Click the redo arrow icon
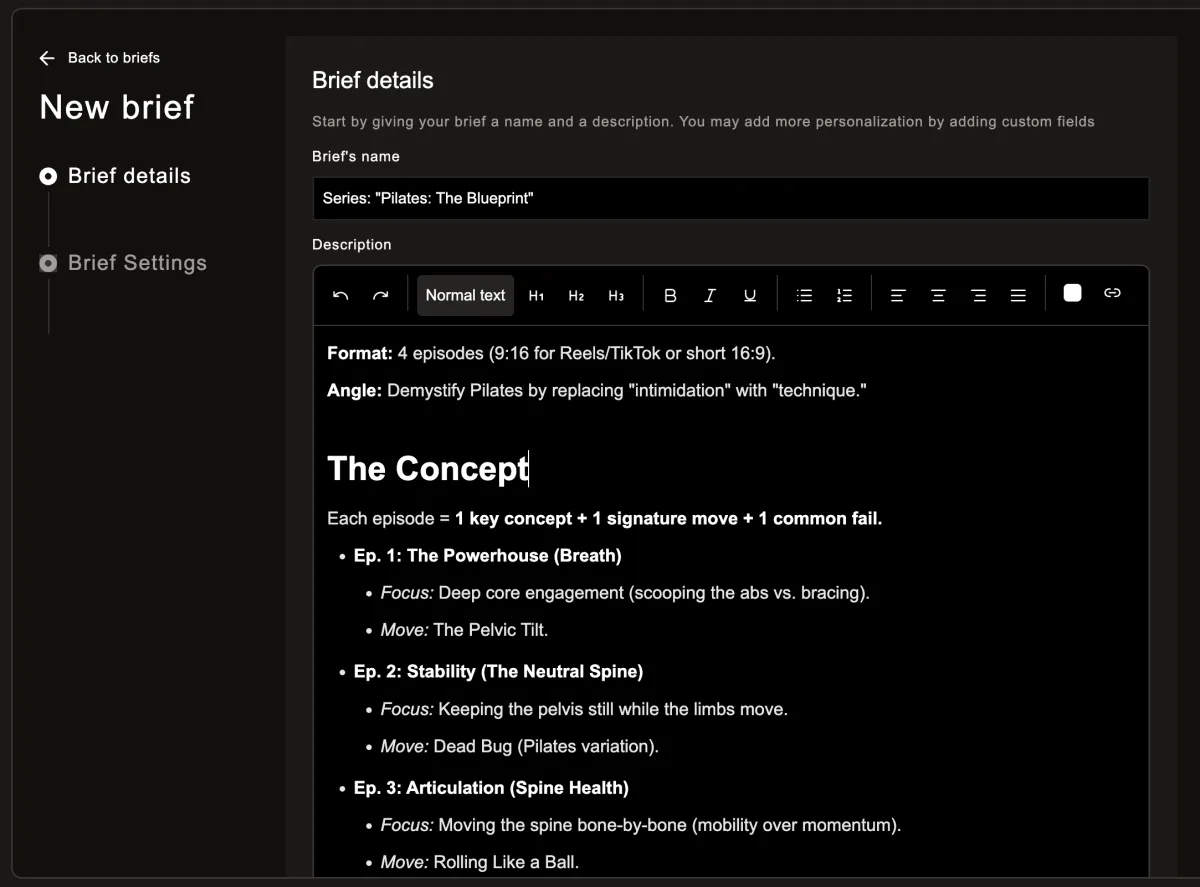Viewport: 1200px width, 887px height. [380, 295]
